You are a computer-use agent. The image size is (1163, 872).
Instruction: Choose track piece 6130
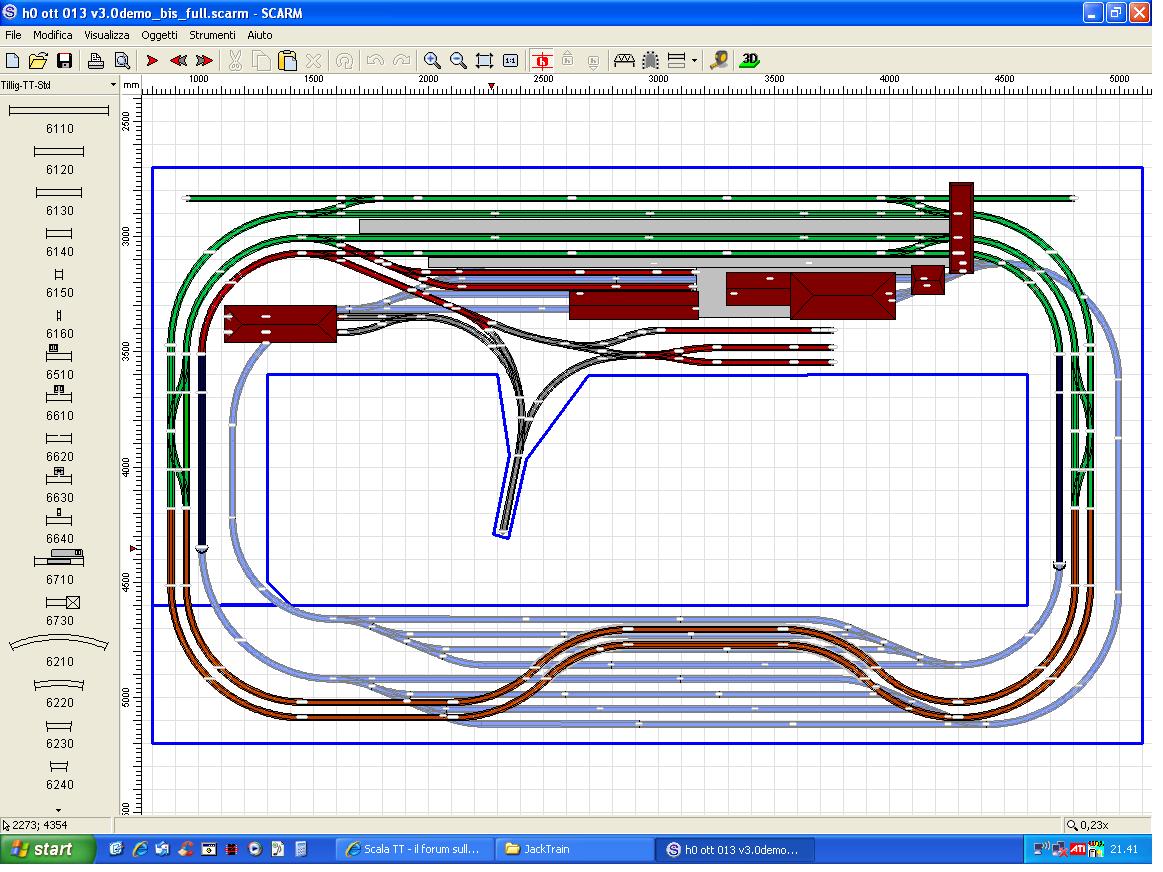coord(59,201)
